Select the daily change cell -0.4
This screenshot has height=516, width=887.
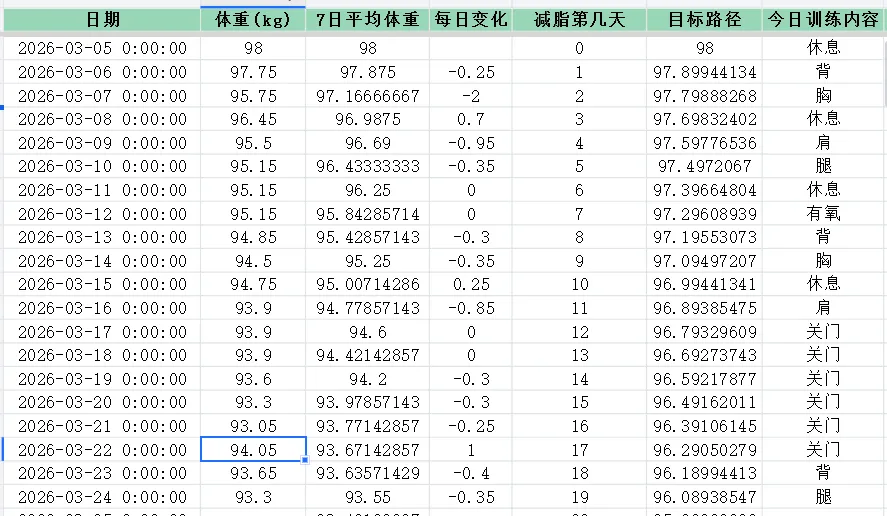tap(471, 473)
